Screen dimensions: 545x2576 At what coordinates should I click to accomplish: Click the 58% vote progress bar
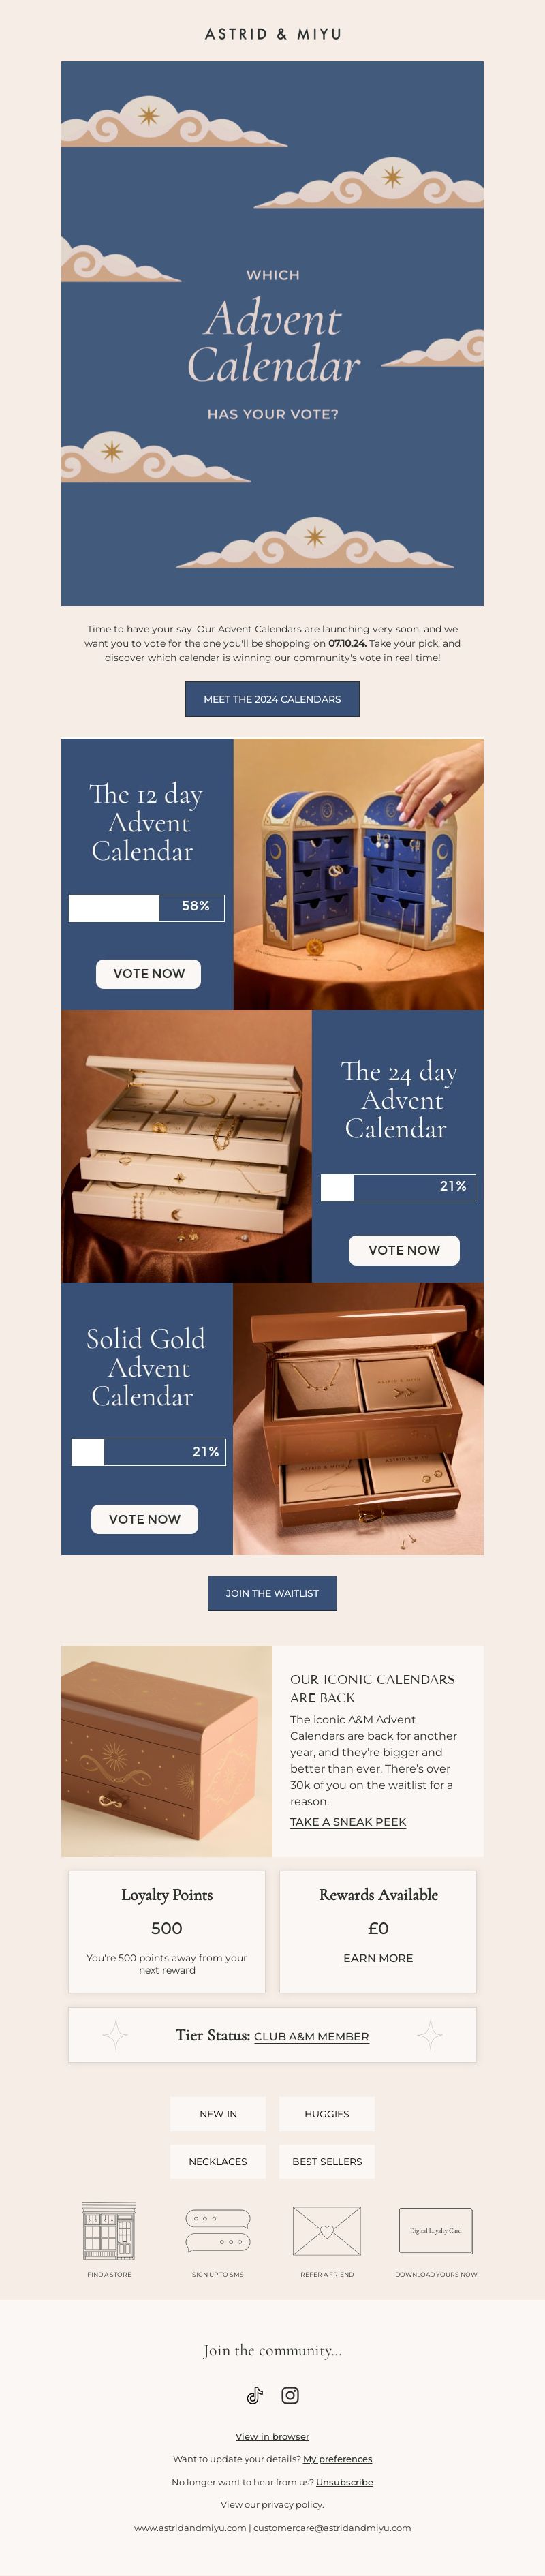[146, 908]
